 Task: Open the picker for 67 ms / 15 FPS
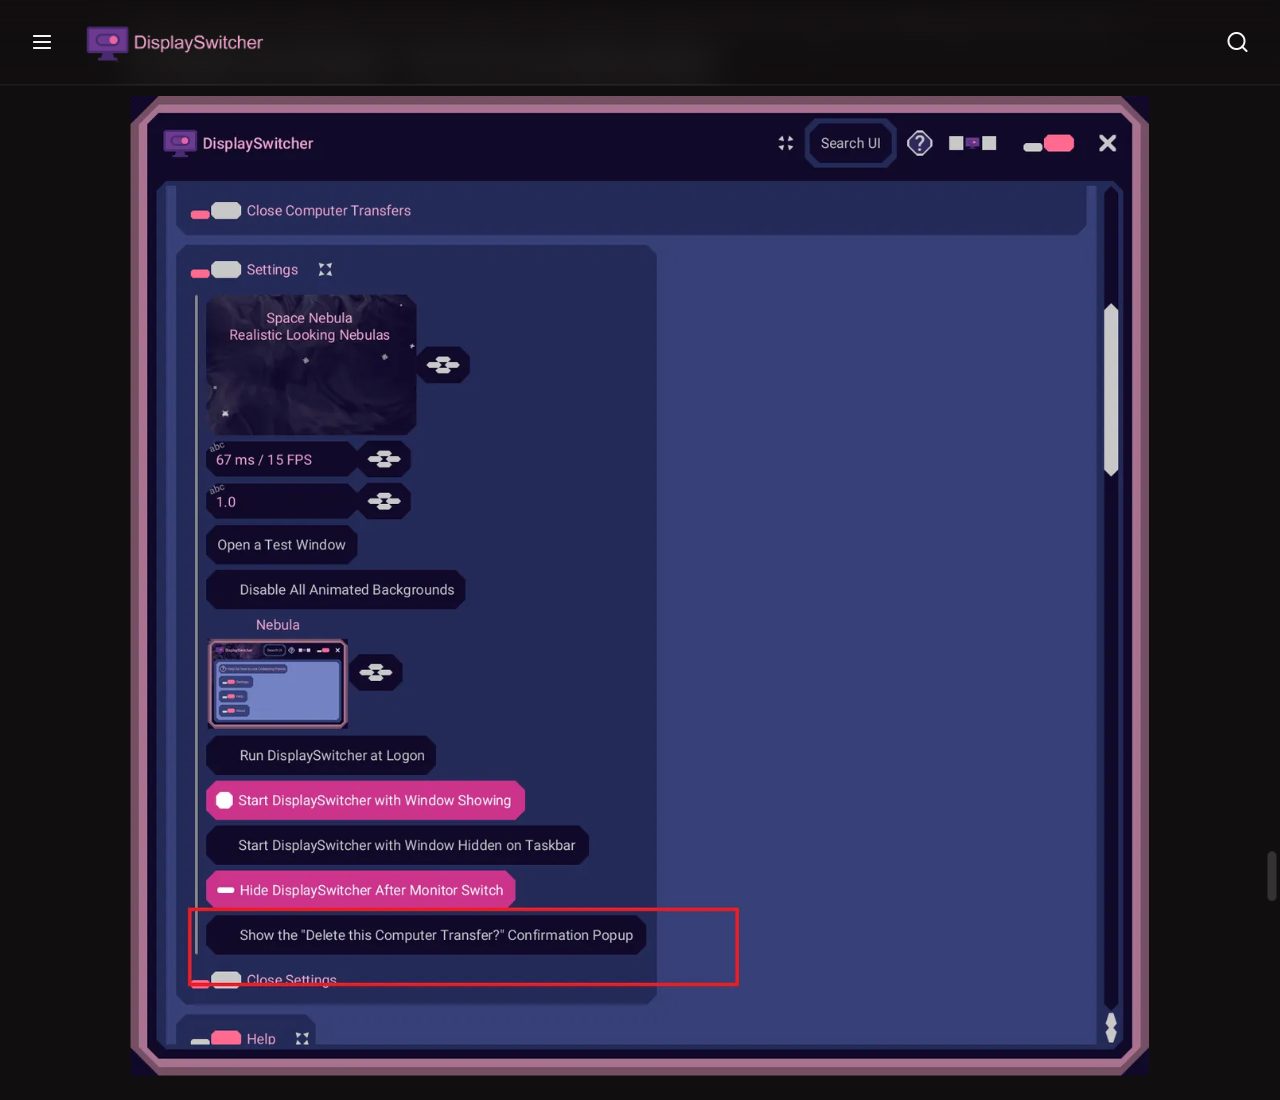click(384, 460)
